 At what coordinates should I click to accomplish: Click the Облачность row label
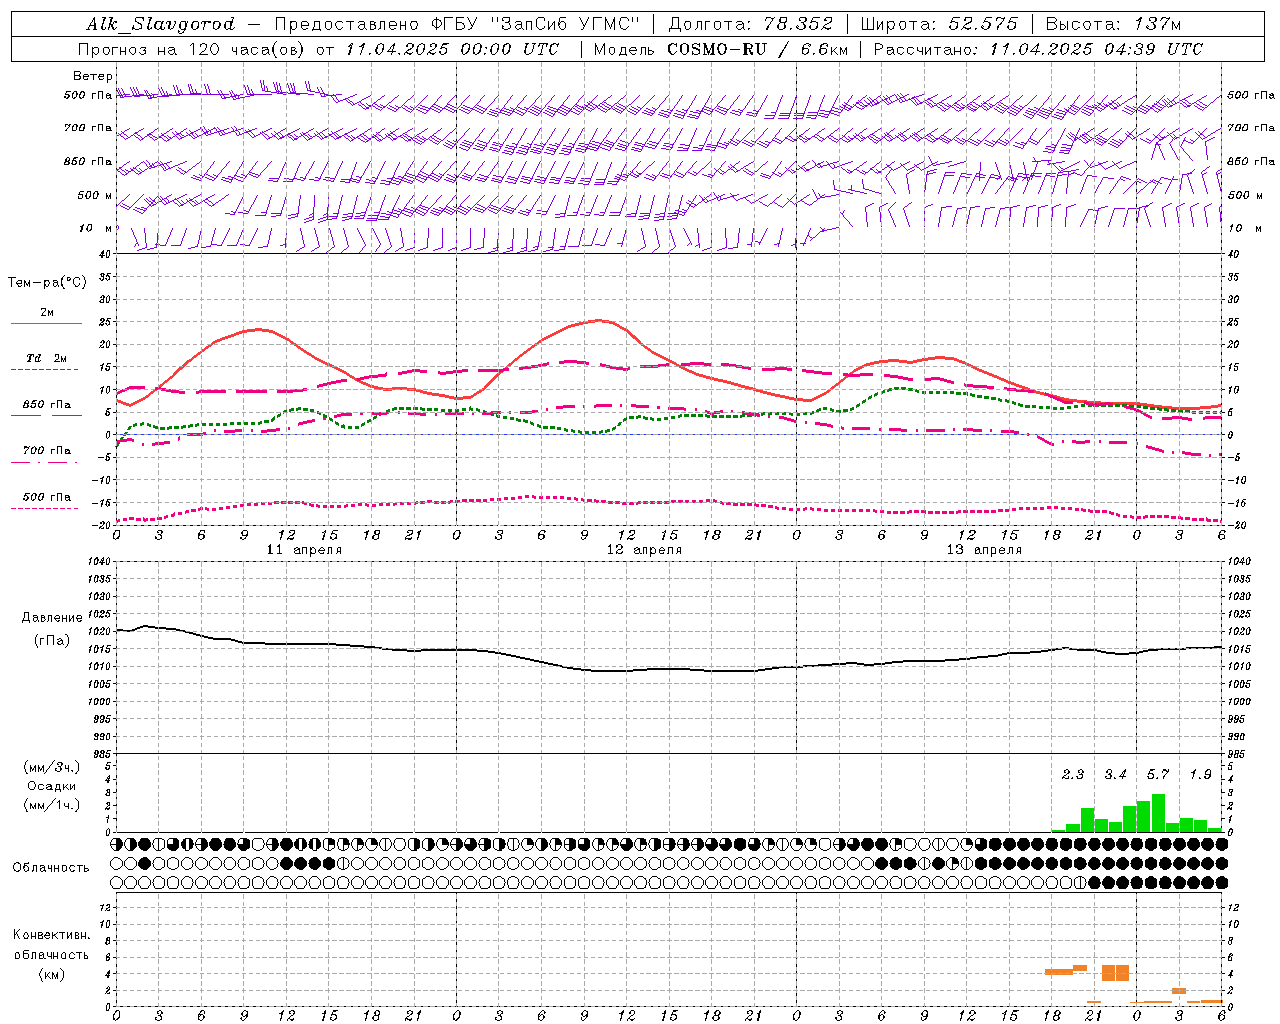coord(51,867)
